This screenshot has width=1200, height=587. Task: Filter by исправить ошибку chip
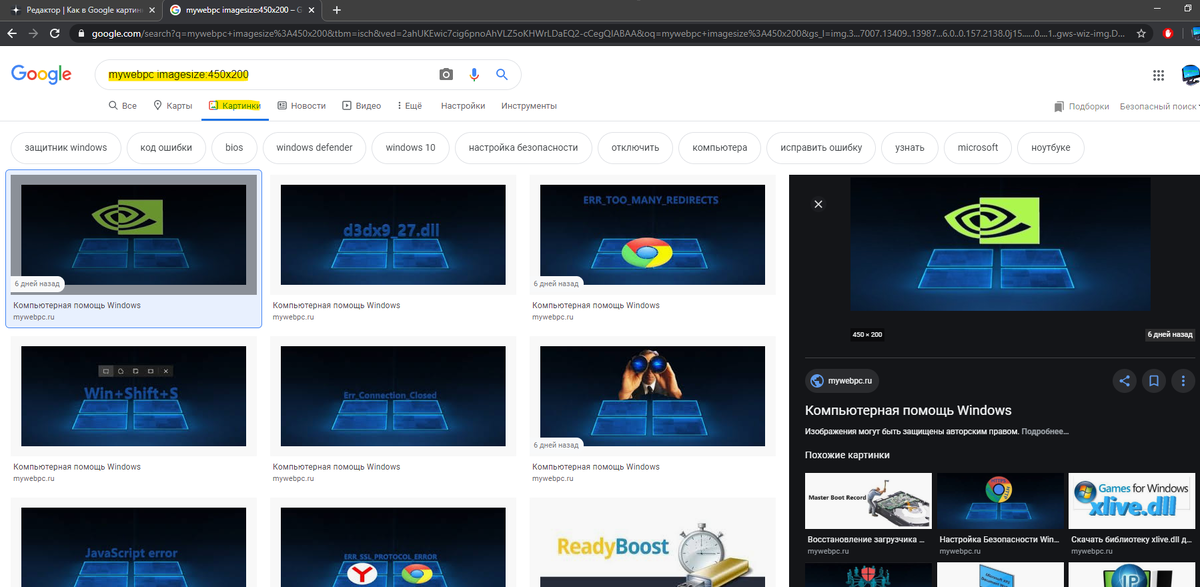(821, 148)
